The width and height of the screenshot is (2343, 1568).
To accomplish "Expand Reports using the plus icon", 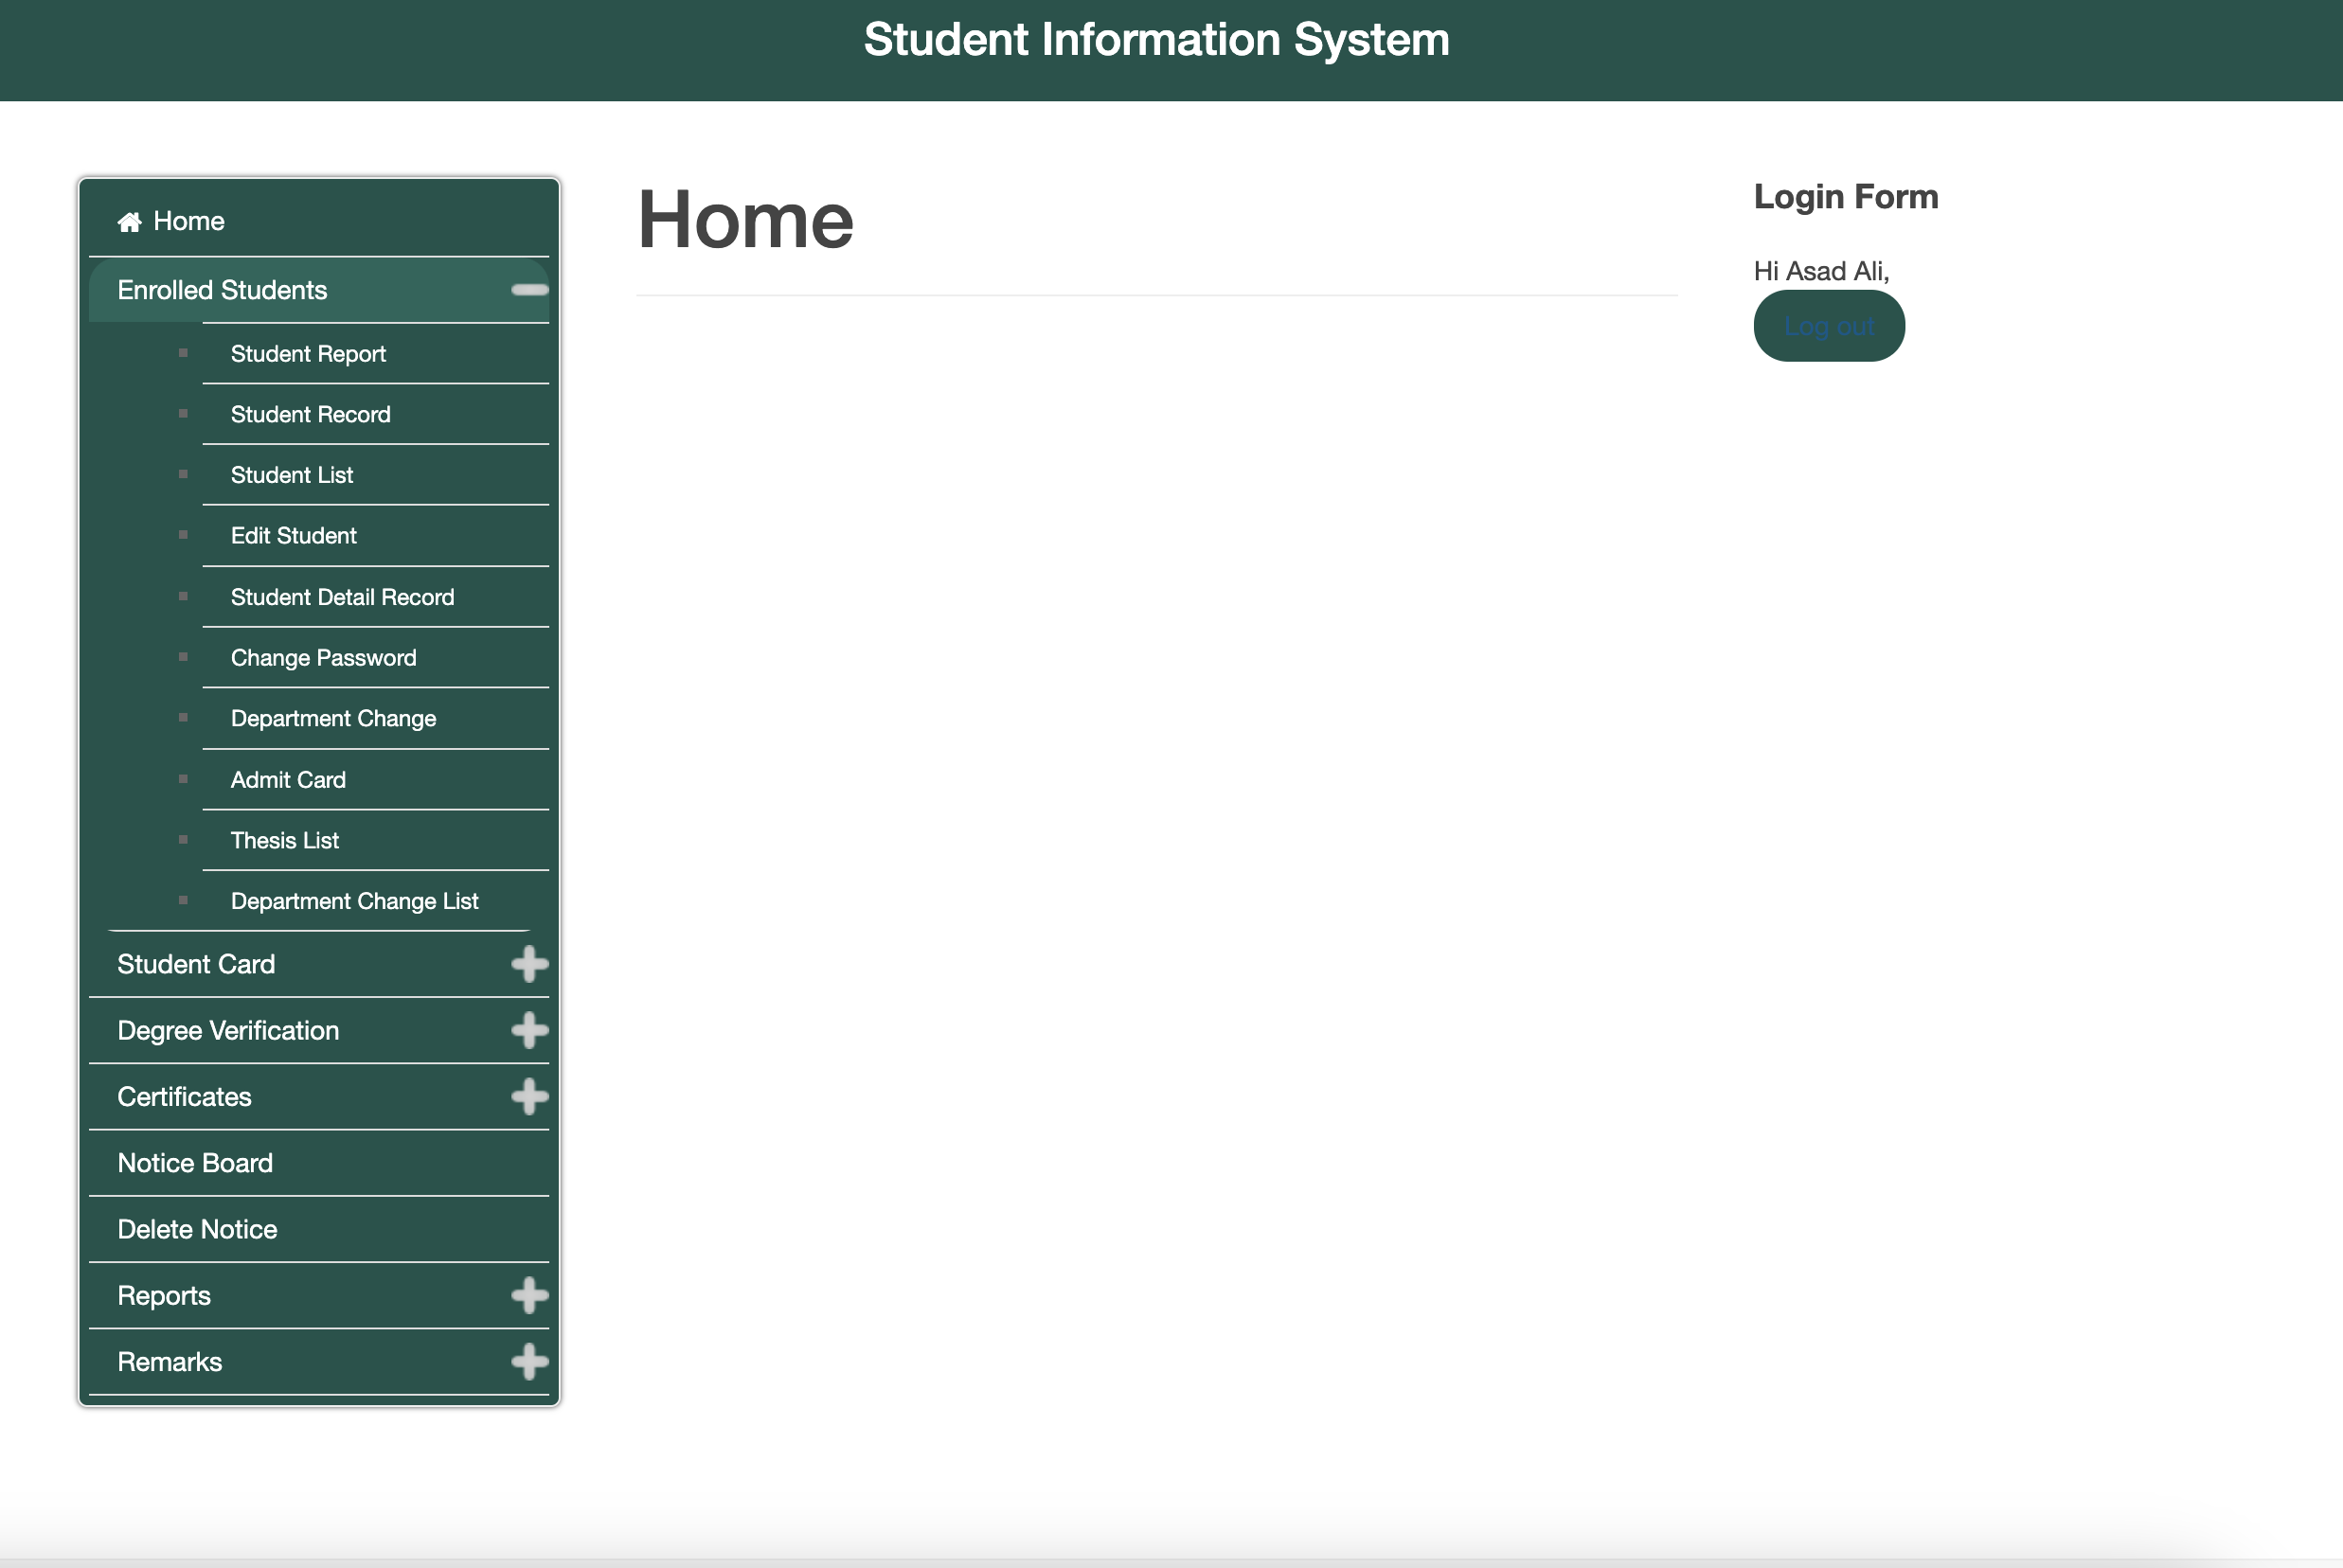I will click(x=529, y=1295).
